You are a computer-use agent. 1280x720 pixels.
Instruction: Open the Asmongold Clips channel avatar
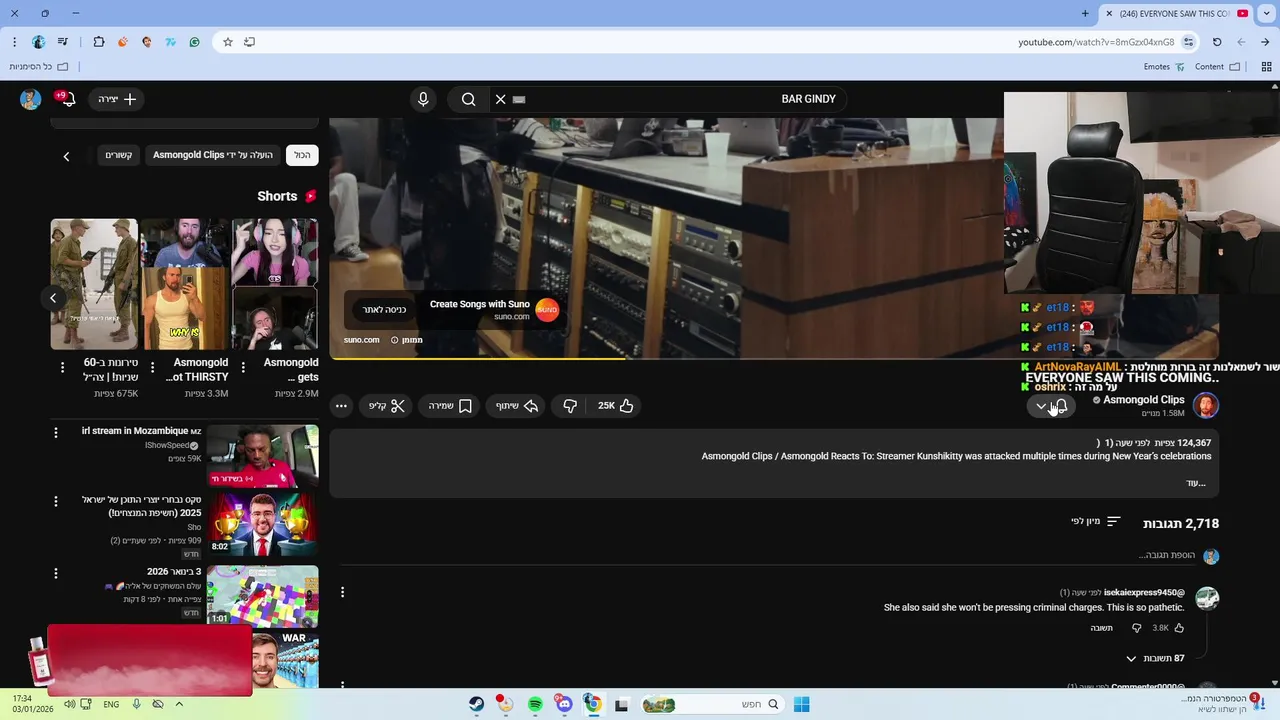click(1206, 405)
